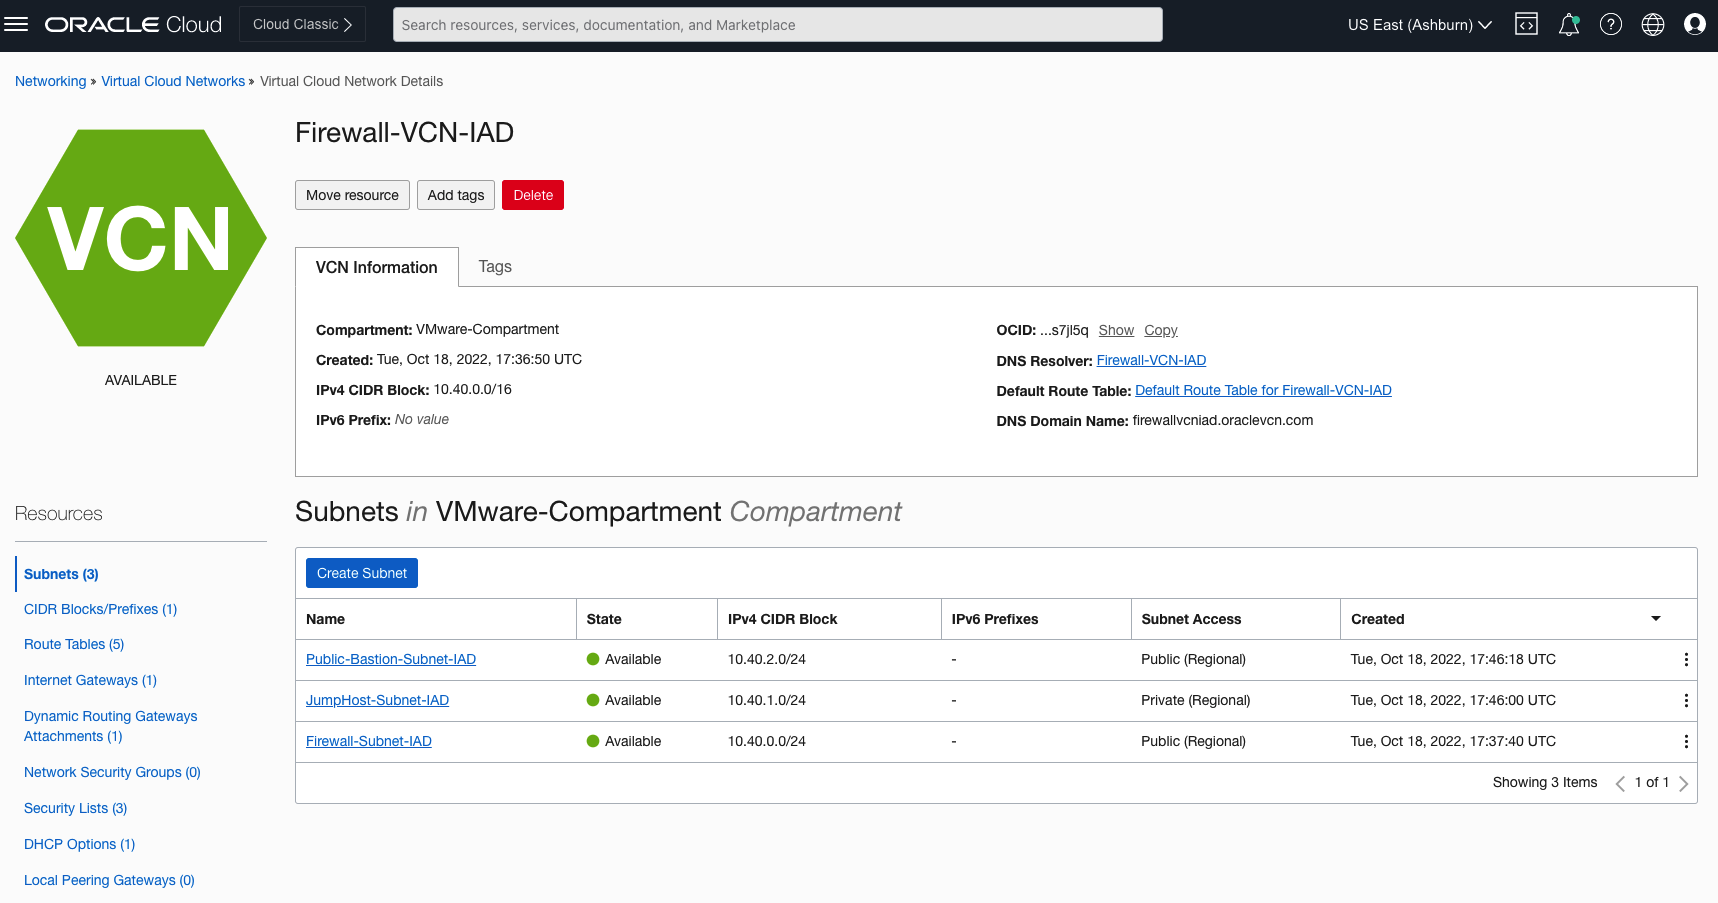Open the Cloud Classic switcher
Screen dimensions: 1718x903
[301, 24]
